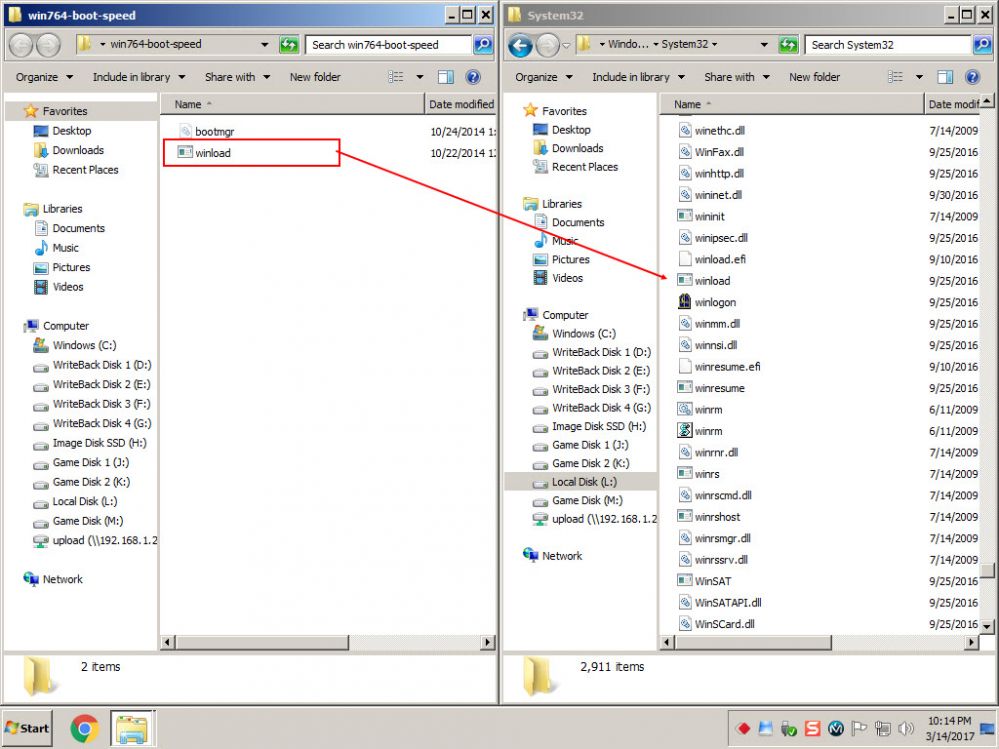999x749 pixels.
Task: Click Back arrow in win764-boot-speed window
Action: [21, 45]
